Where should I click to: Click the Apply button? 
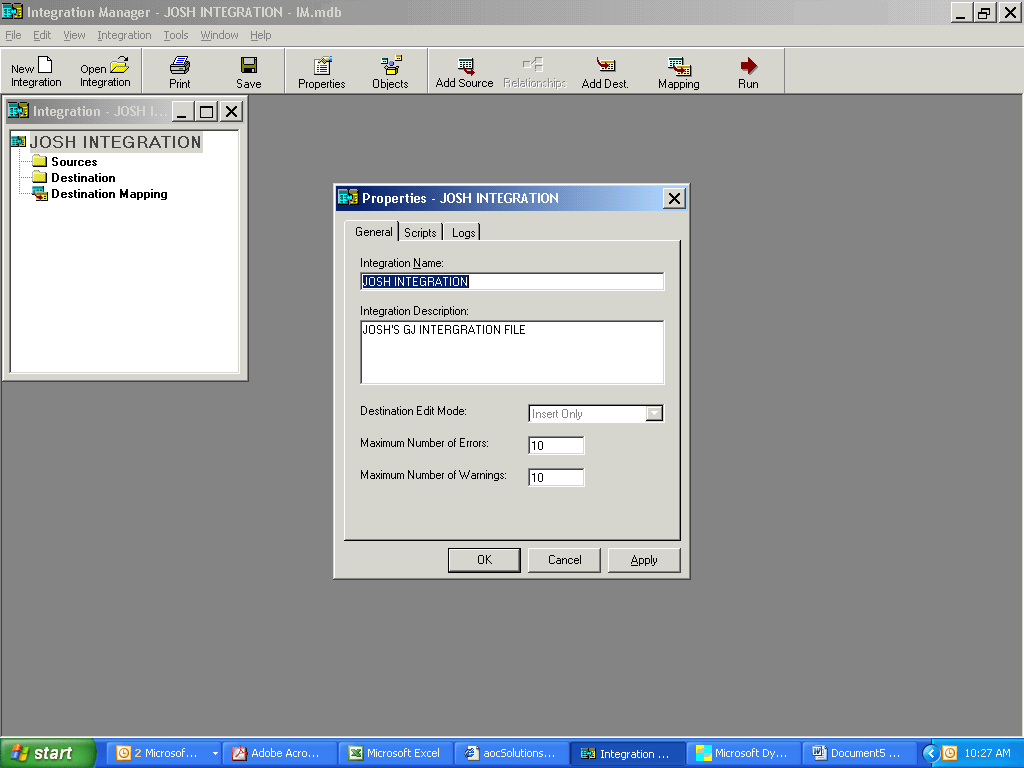[644, 560]
